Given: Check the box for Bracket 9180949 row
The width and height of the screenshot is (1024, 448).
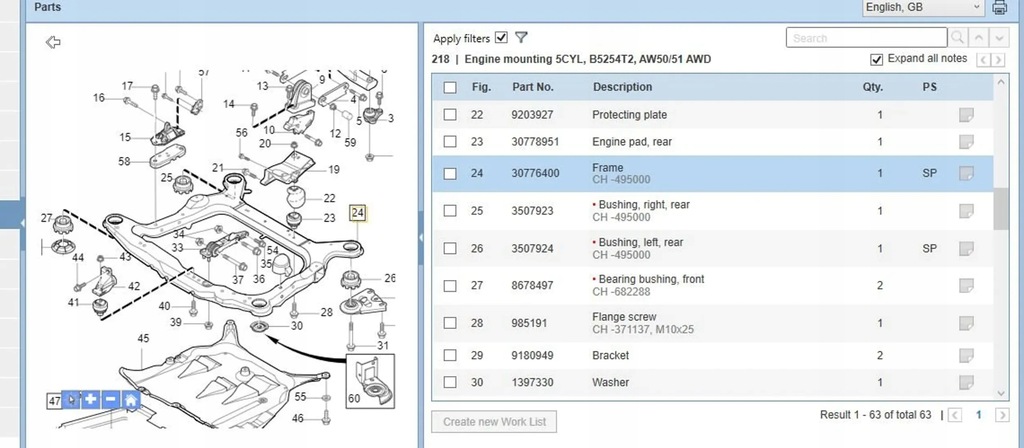Looking at the screenshot, I should point(449,355).
